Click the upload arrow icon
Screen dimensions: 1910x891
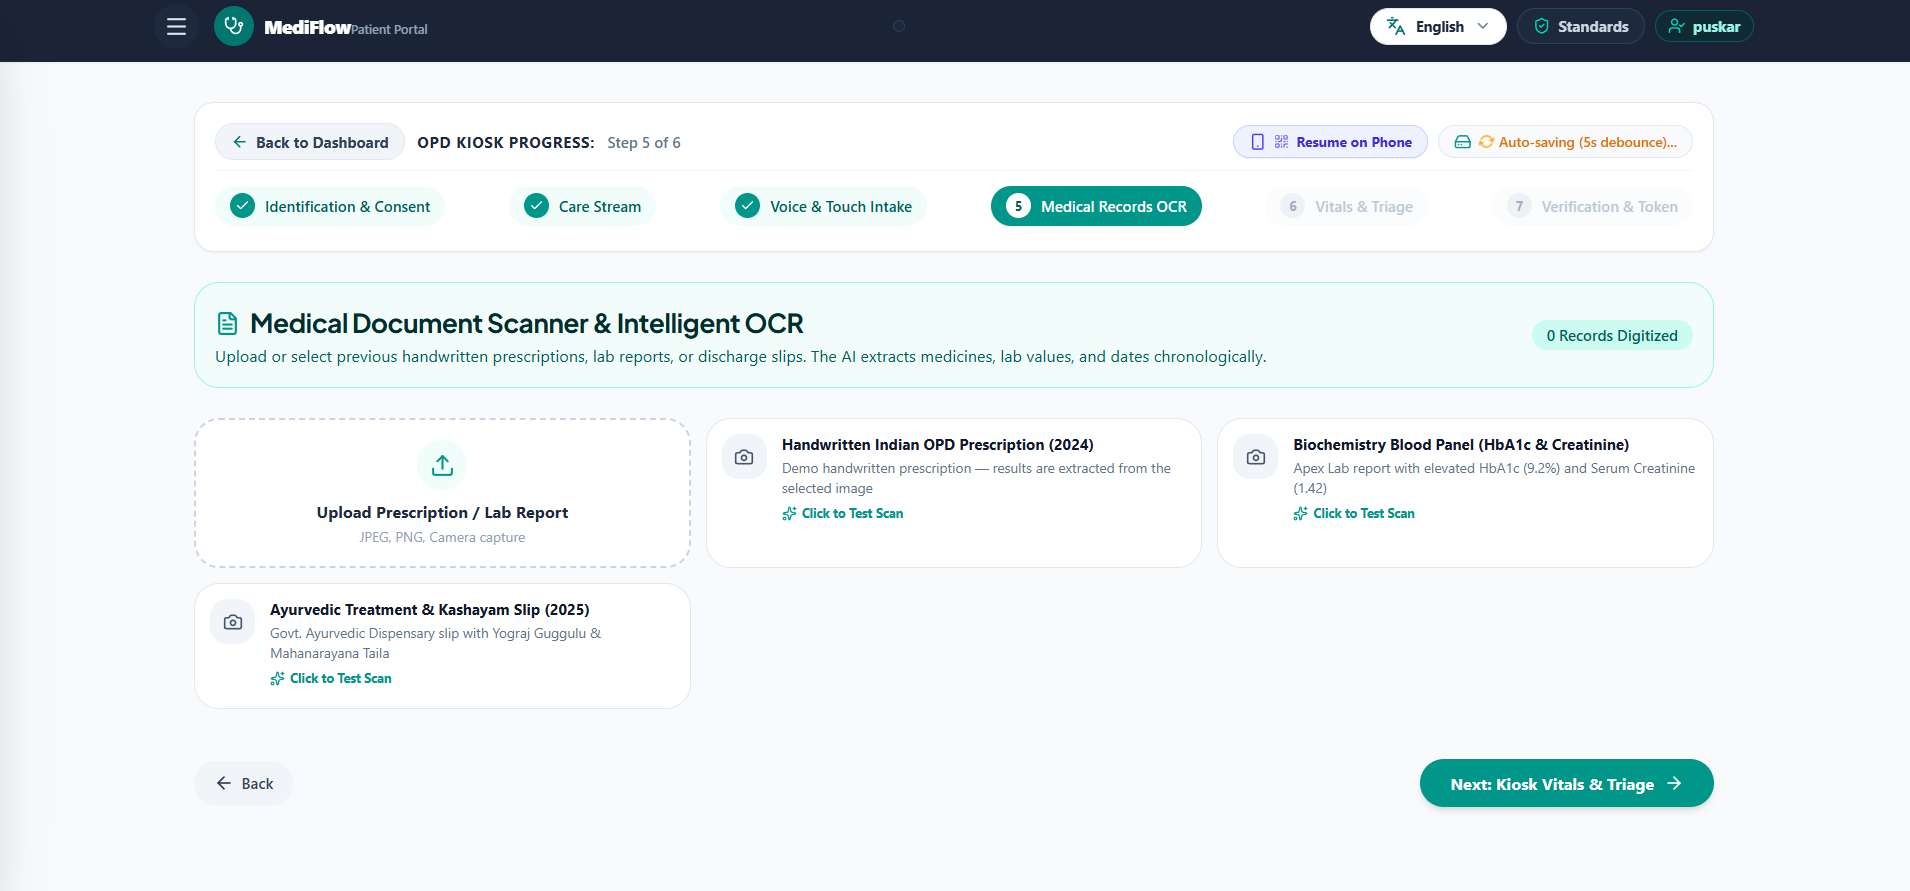(442, 465)
